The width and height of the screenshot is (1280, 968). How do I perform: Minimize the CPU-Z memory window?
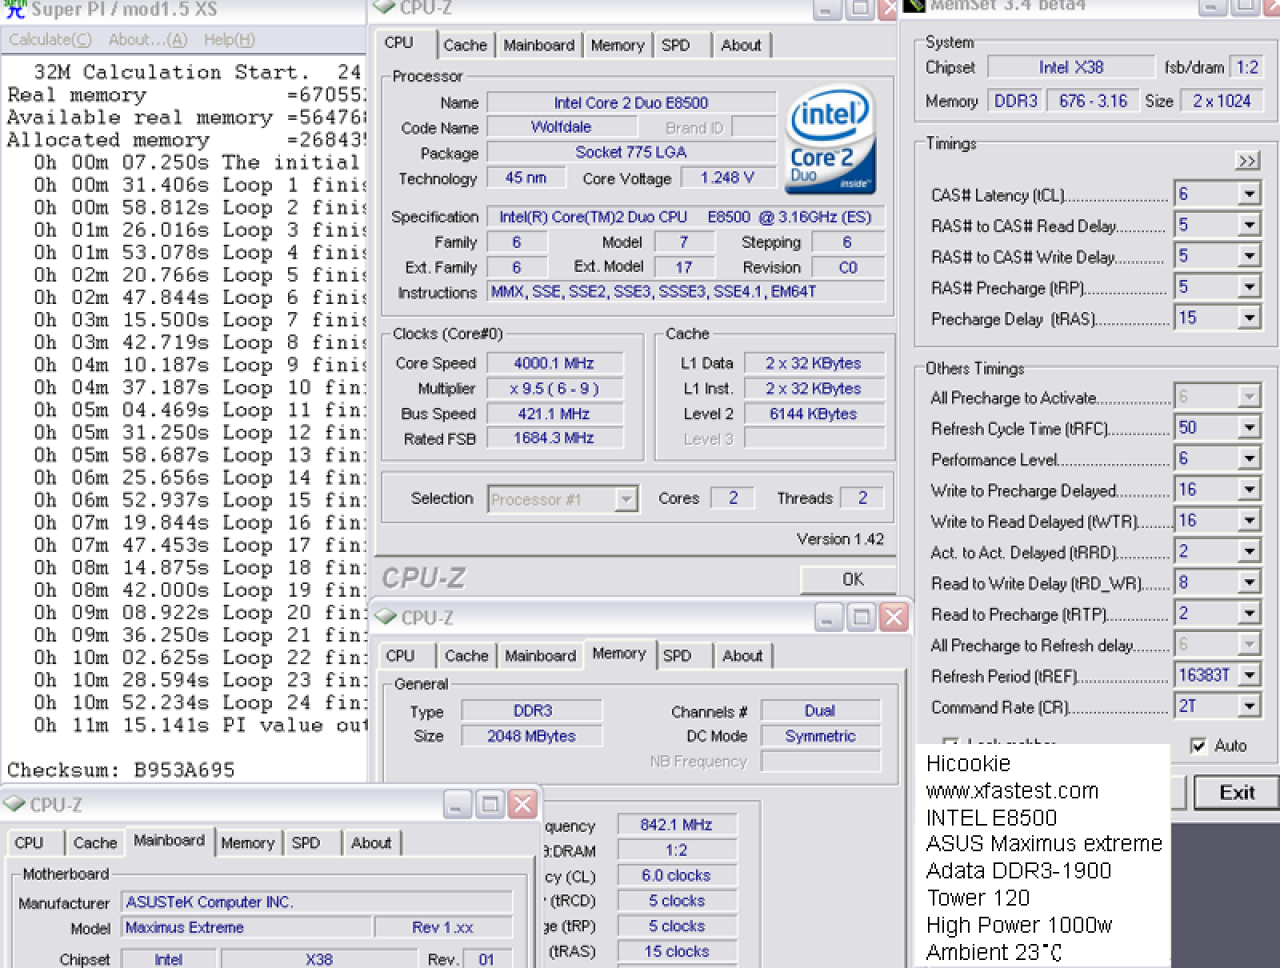828,617
